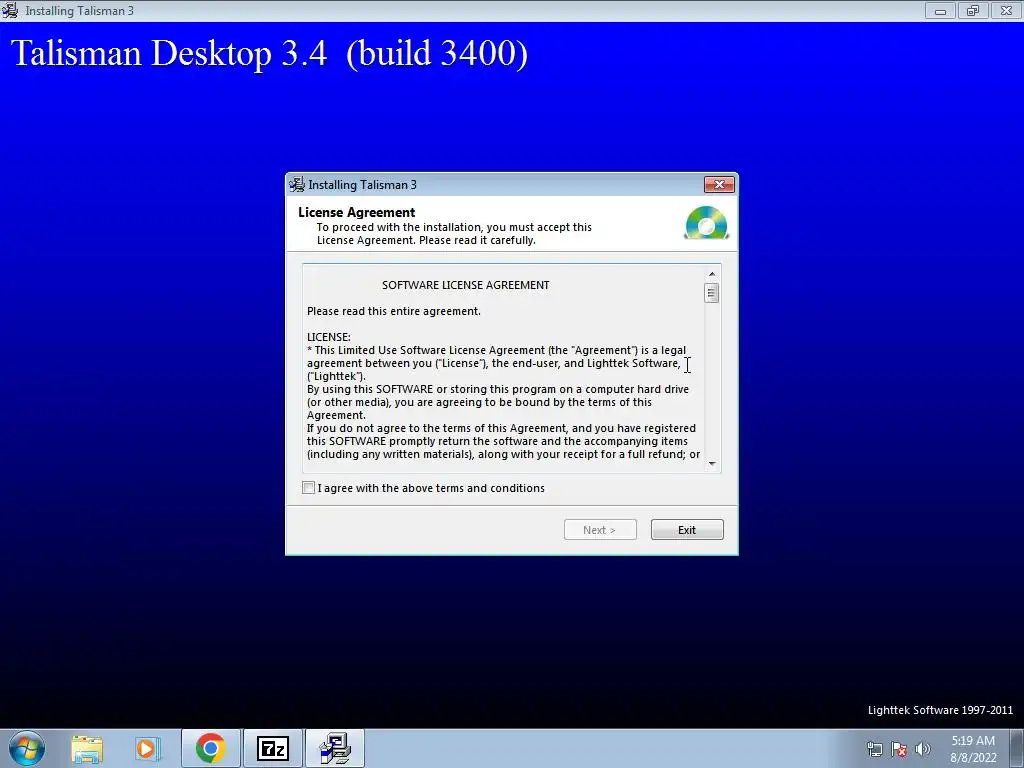Open 7-Zip from the taskbar
This screenshot has width=1024, height=768.
(272, 748)
